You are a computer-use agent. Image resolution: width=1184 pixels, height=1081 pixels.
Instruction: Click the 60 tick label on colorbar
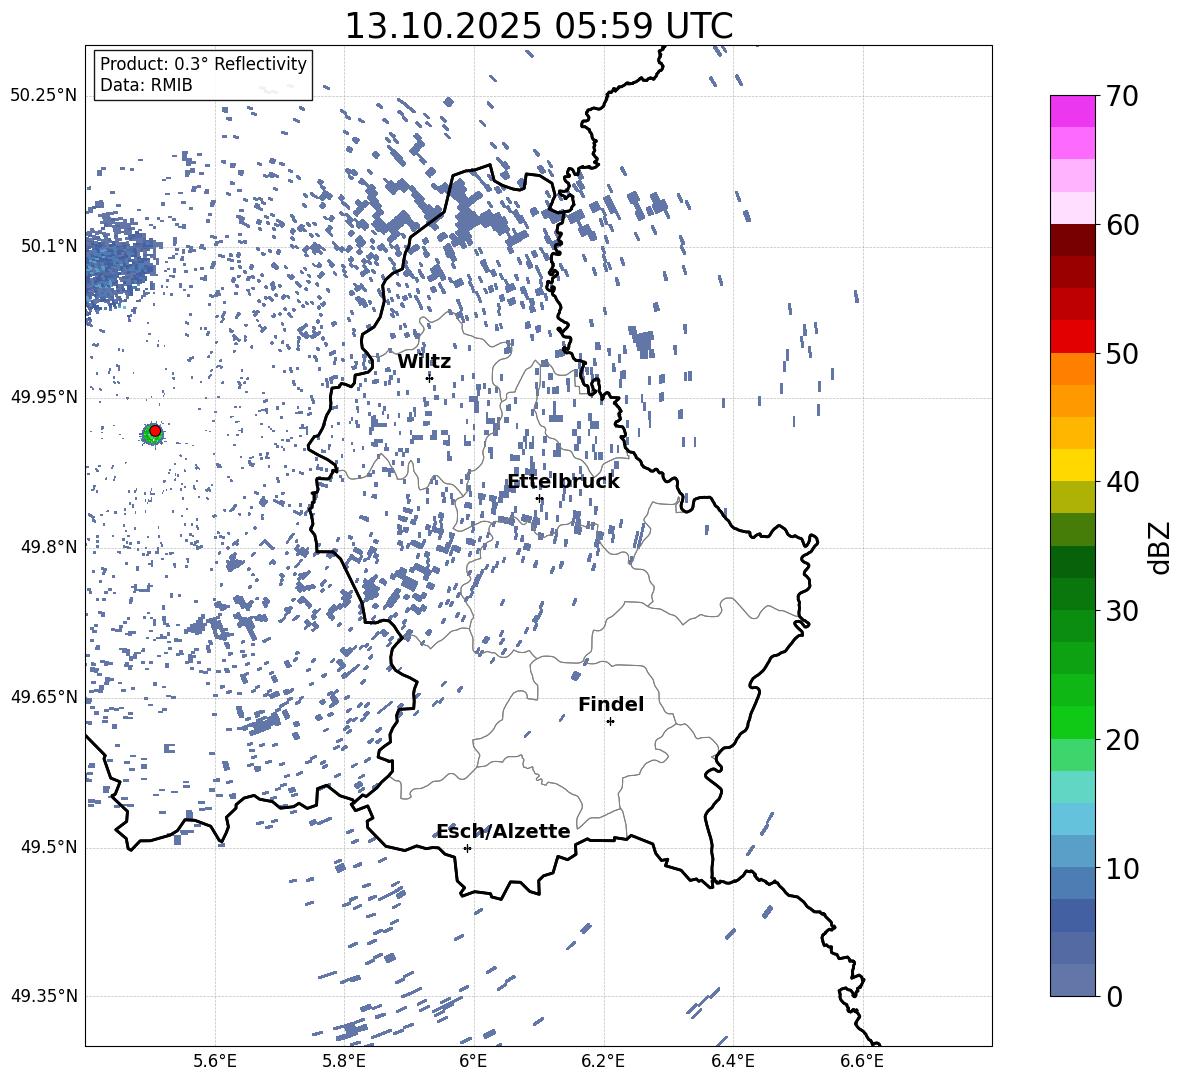click(x=1123, y=225)
